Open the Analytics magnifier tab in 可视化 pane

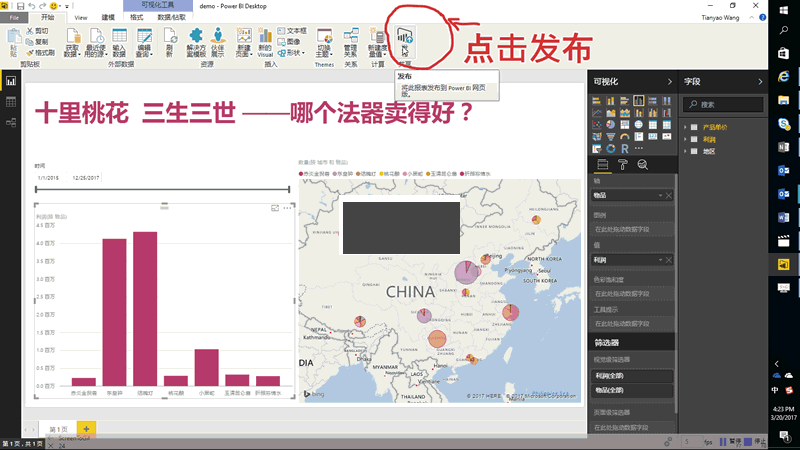[x=642, y=165]
